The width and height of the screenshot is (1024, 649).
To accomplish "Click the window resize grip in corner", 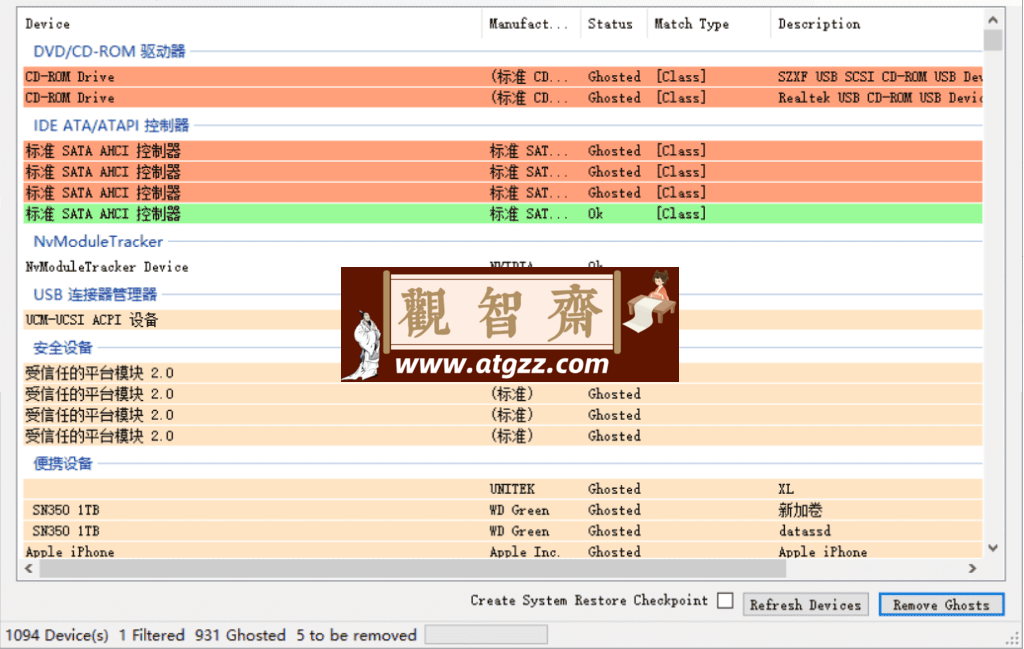I will point(1014,639).
